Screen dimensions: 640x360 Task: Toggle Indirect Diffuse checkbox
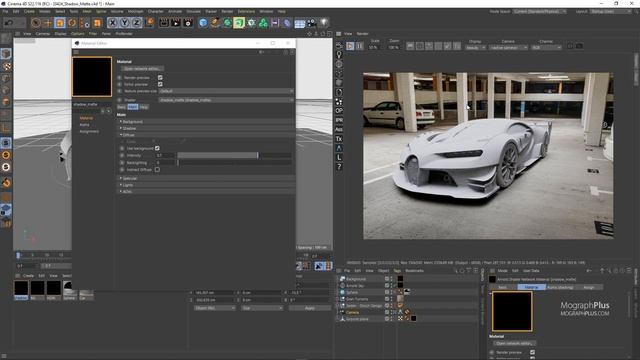point(157,169)
